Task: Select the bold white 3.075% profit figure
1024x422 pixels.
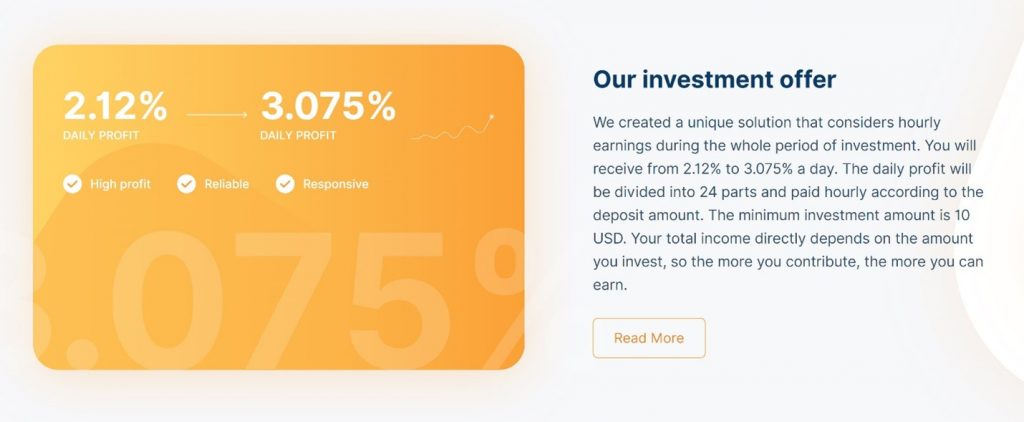Action: point(328,106)
